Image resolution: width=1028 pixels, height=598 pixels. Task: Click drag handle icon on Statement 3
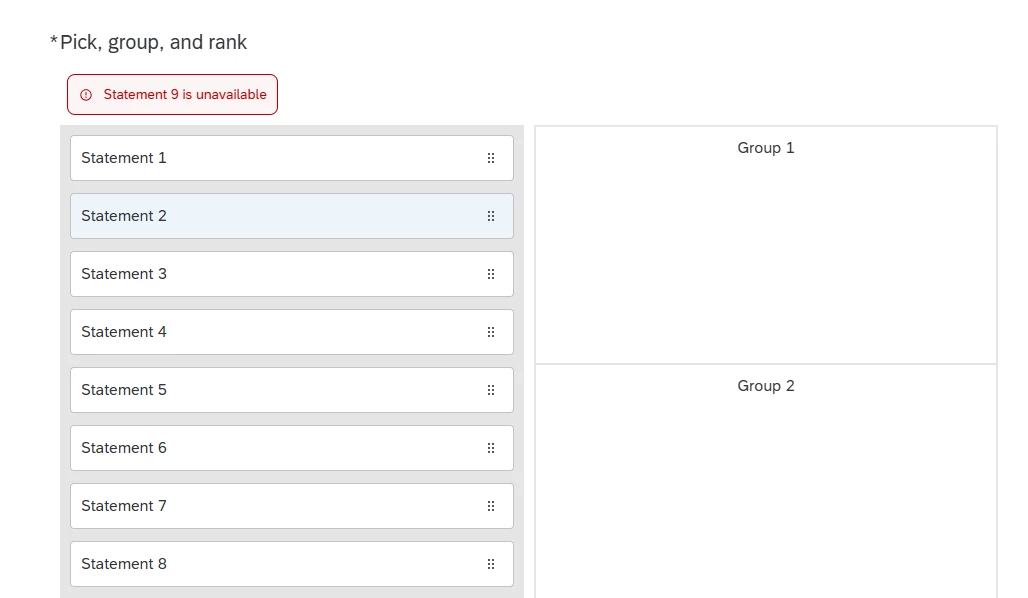tap(491, 274)
